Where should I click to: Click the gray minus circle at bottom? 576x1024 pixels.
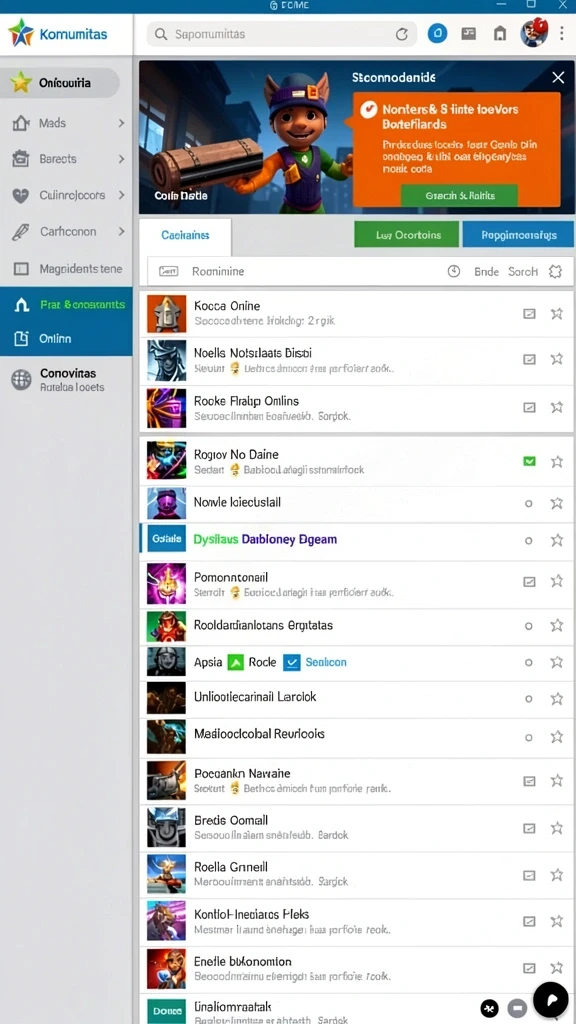click(518, 1008)
